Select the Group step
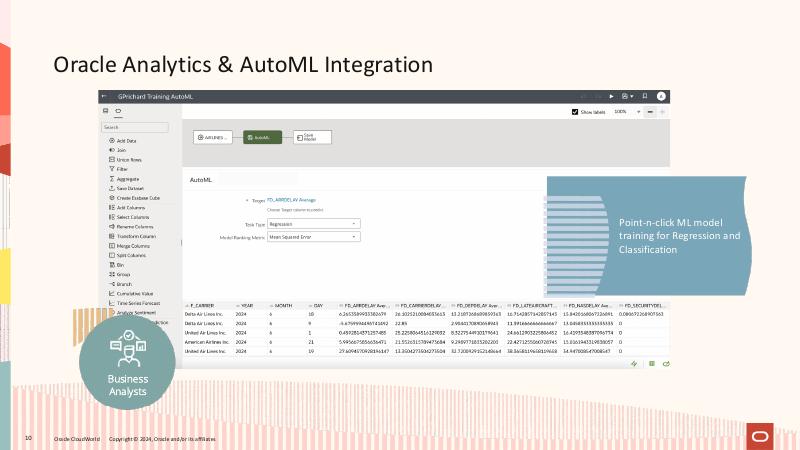Screen dimensions: 800x450 119,274
